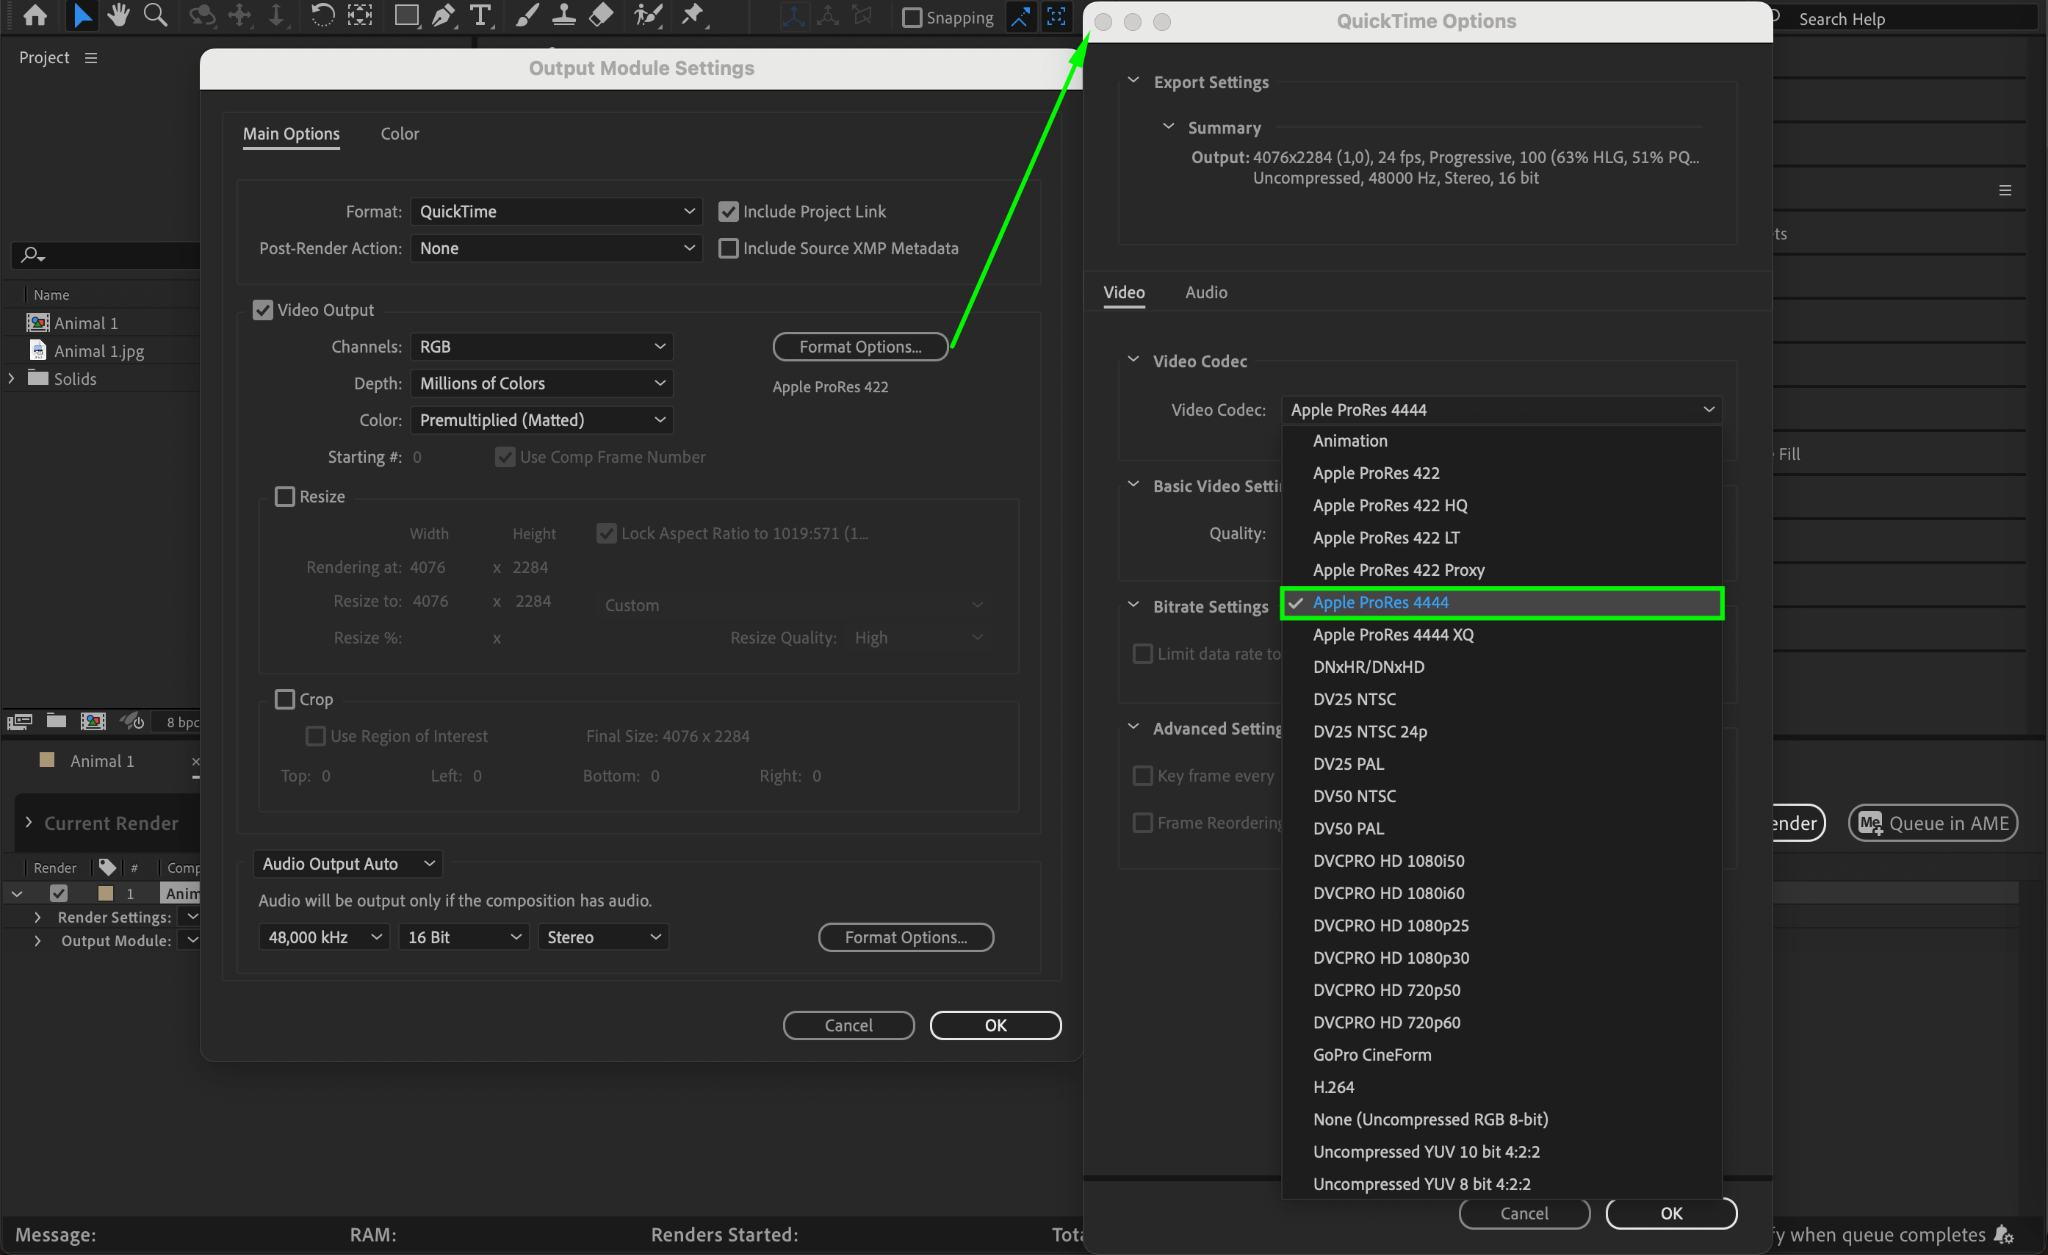This screenshot has height=1255, width=2048.
Task: Select the Puppet Pin tool
Action: (692, 15)
